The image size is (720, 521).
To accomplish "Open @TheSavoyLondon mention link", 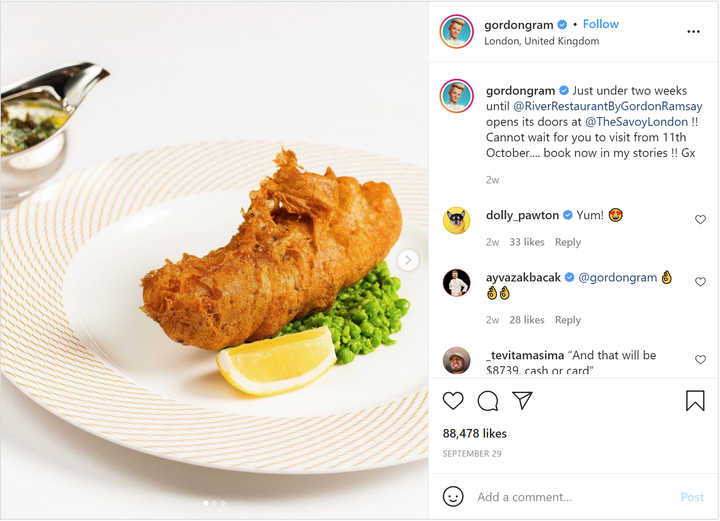I will click(637, 122).
